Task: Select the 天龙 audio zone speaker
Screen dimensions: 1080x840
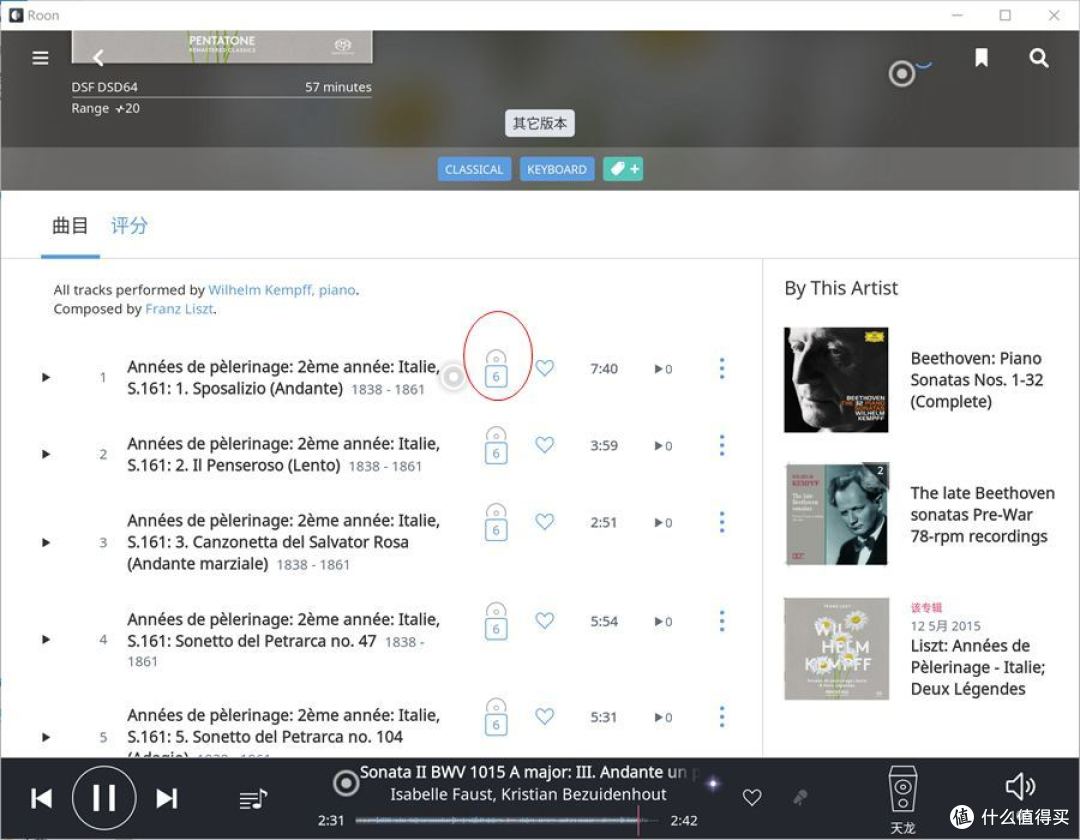Action: pos(902,798)
